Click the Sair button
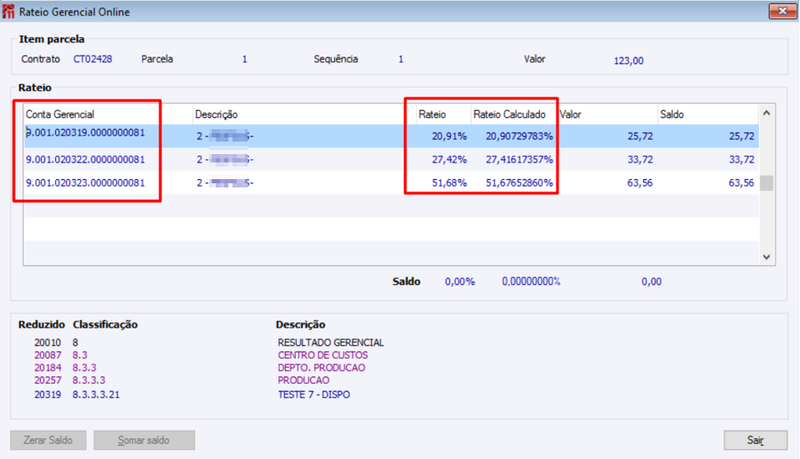800x459 pixels. click(x=755, y=440)
